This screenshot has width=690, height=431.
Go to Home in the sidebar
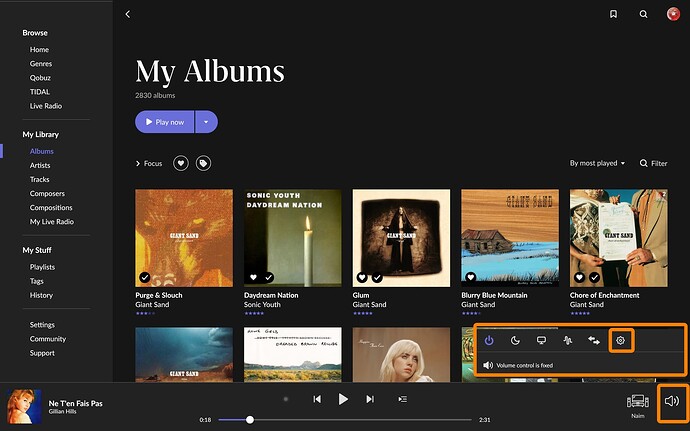(x=39, y=50)
